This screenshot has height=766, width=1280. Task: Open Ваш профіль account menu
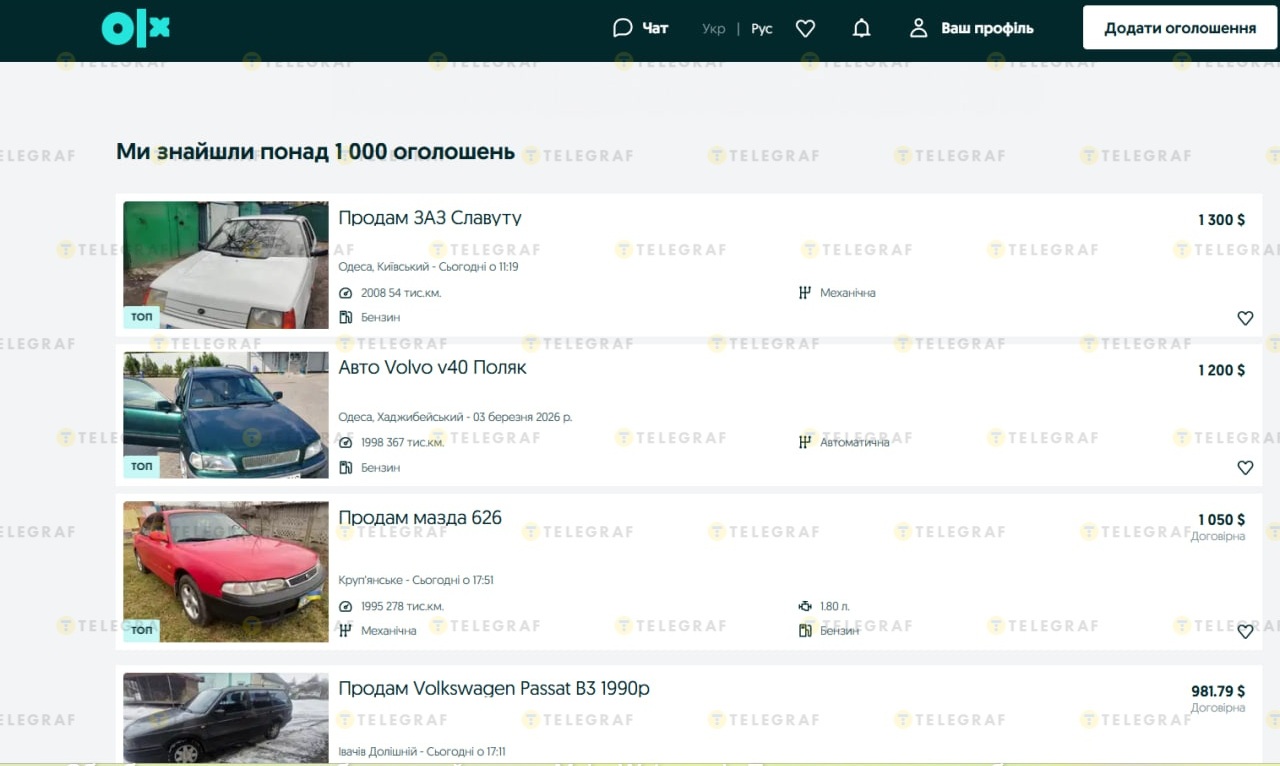tap(971, 28)
